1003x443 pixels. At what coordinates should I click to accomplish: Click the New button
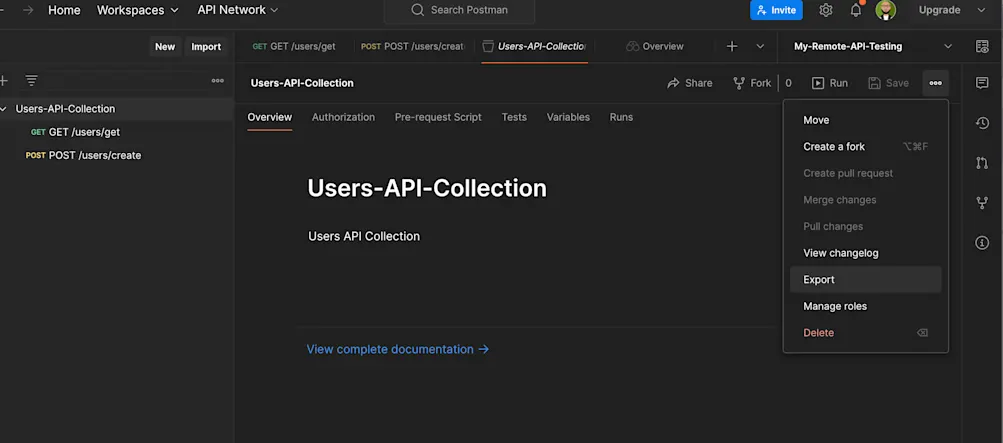(x=165, y=47)
